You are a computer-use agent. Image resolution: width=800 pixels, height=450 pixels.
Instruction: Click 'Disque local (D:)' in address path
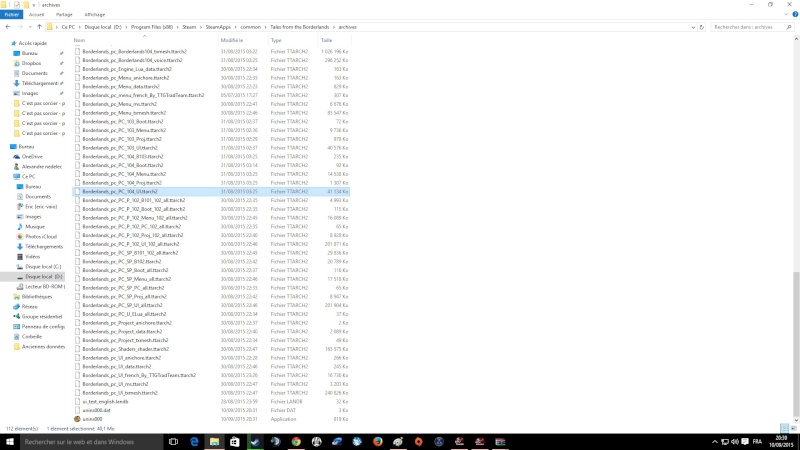103,27
